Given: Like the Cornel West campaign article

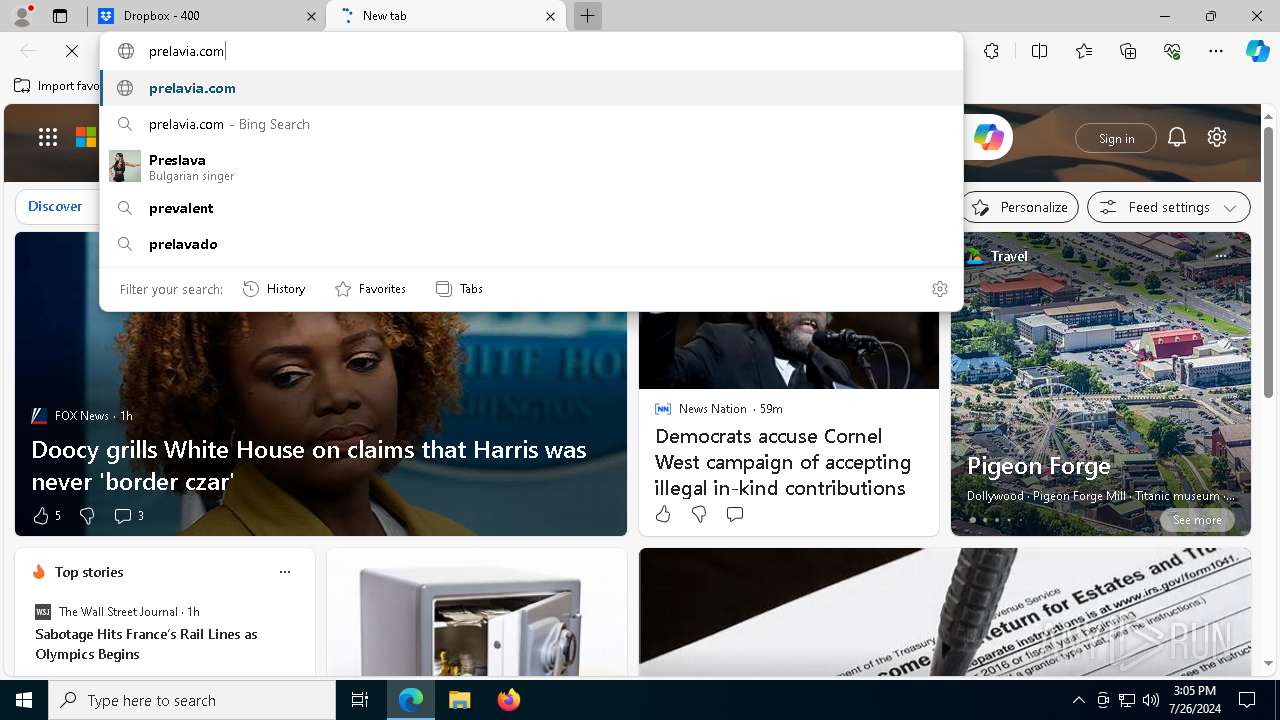Looking at the screenshot, I should click(663, 514).
